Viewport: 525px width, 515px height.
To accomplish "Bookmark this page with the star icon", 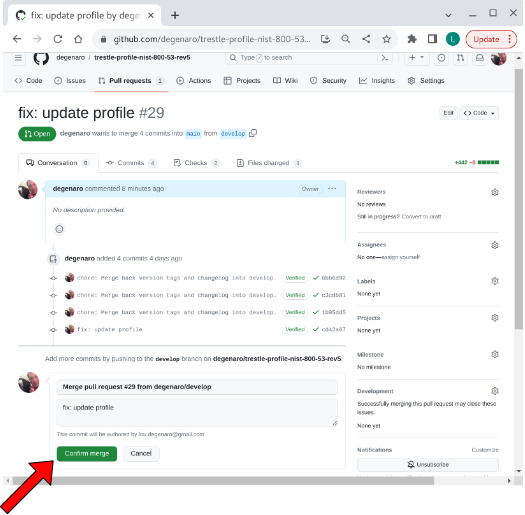I will pyautogui.click(x=386, y=39).
